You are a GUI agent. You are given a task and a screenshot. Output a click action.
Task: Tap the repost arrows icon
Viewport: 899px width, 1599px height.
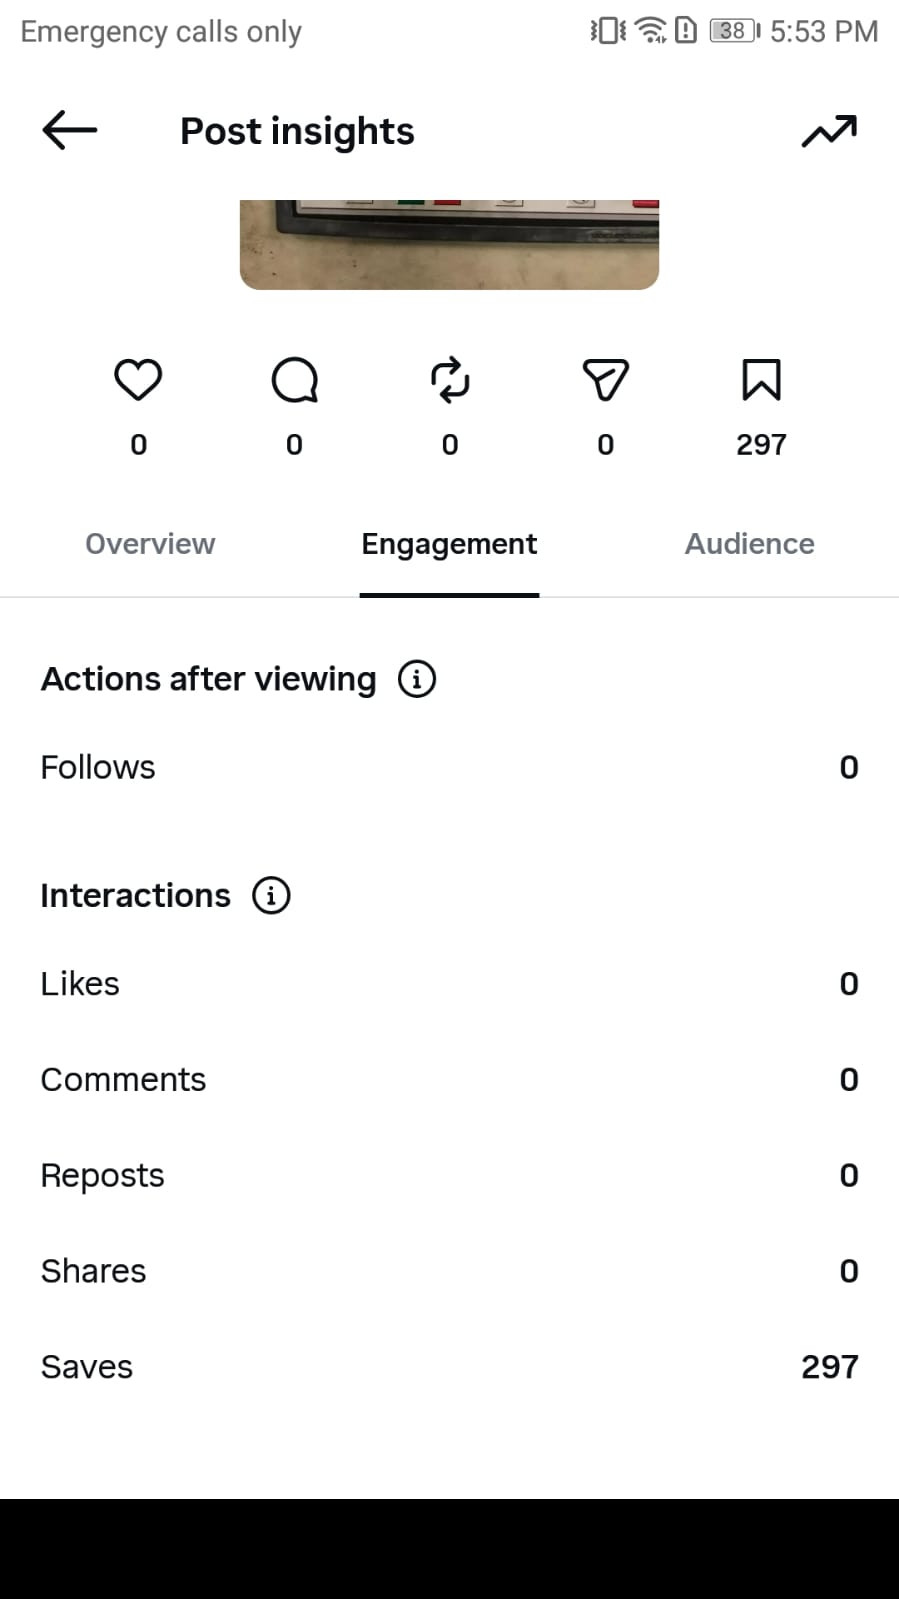click(x=450, y=380)
